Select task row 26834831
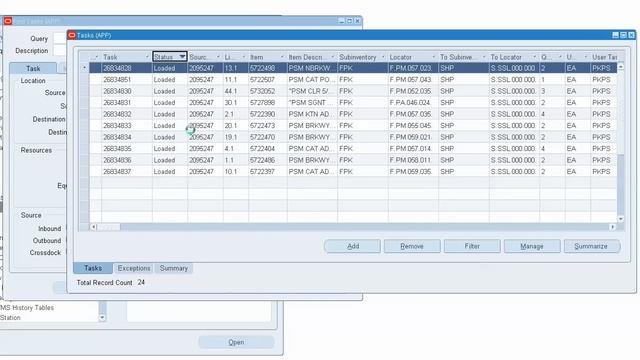640x360 pixels. 353,102
